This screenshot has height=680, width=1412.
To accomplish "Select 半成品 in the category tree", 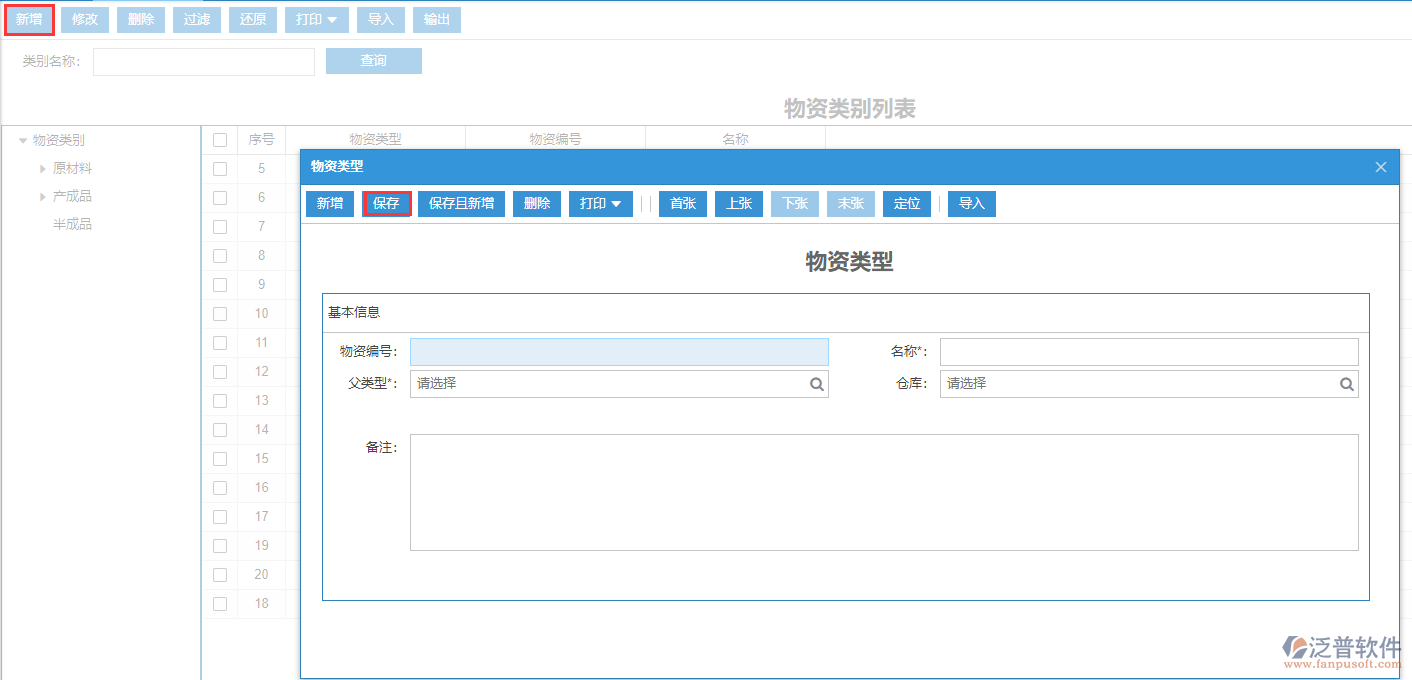I will [68, 224].
